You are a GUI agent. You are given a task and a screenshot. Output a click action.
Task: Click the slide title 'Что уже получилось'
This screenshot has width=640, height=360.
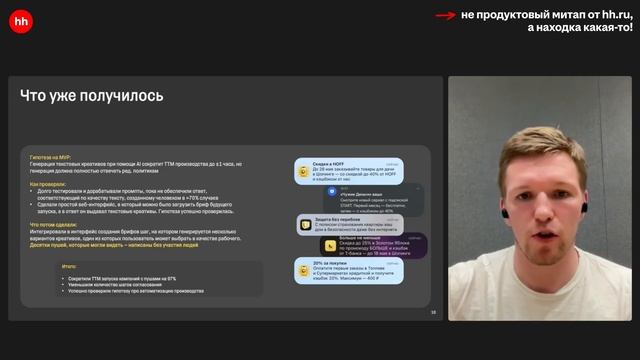pos(91,96)
